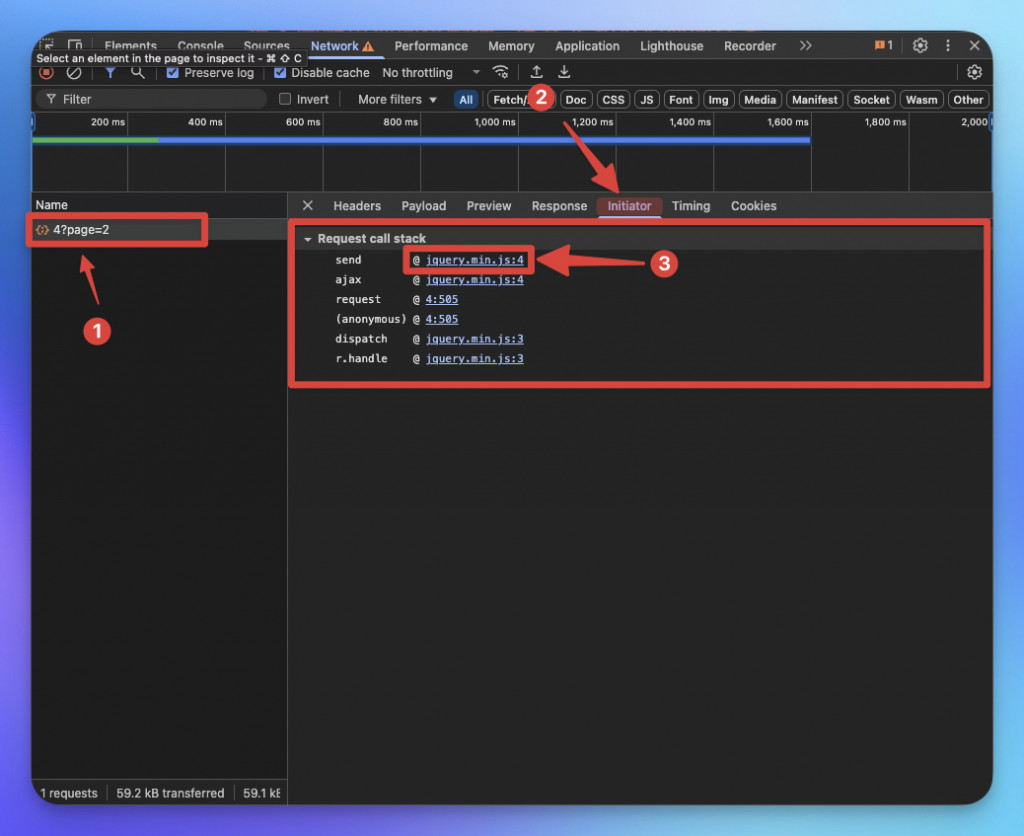Screen dimensions: 1024x836
Task: Open the Response tab
Action: 559,206
